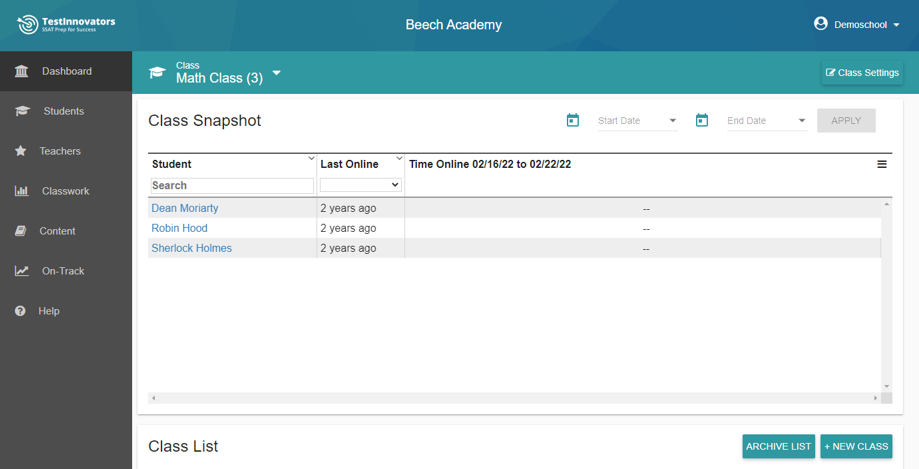This screenshot has height=469, width=919.
Task: Click the Help question mark icon
Action: point(21,311)
